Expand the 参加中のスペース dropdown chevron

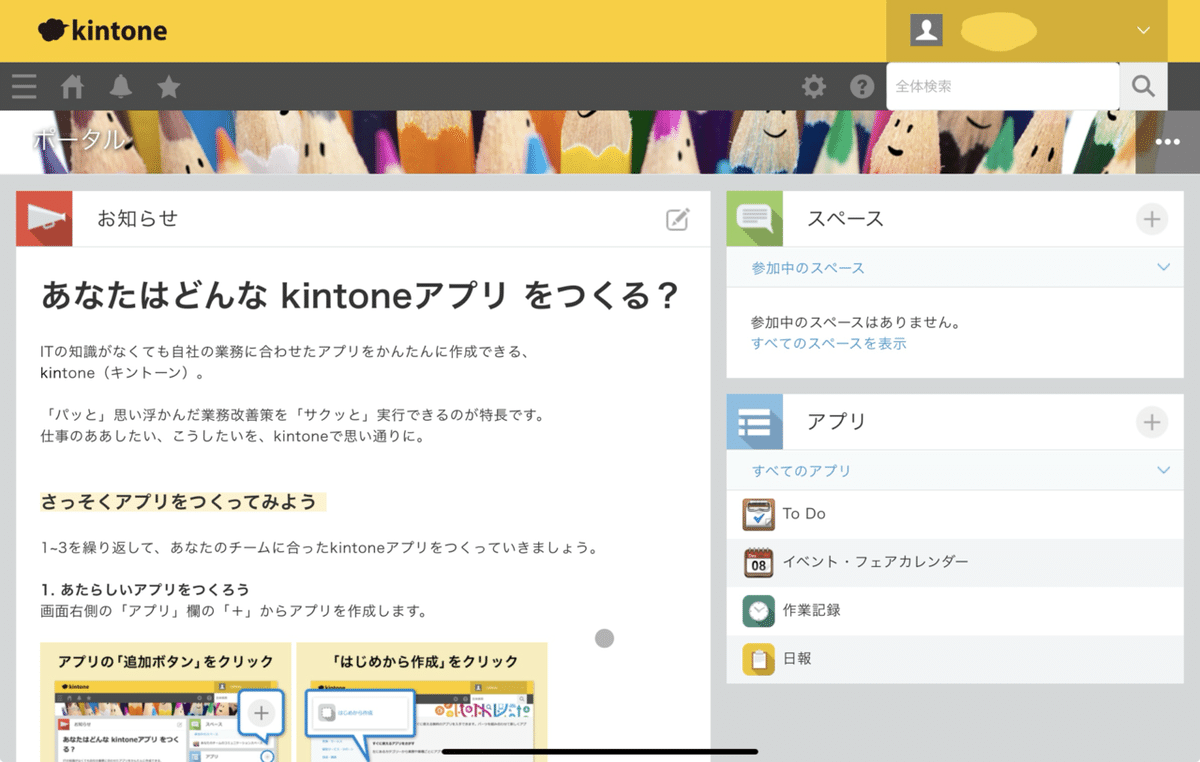1163,267
